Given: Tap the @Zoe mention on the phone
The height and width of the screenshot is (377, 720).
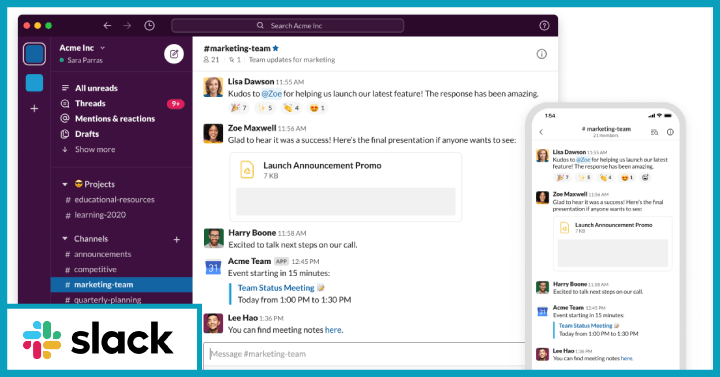Looking at the screenshot, I should click(x=583, y=160).
